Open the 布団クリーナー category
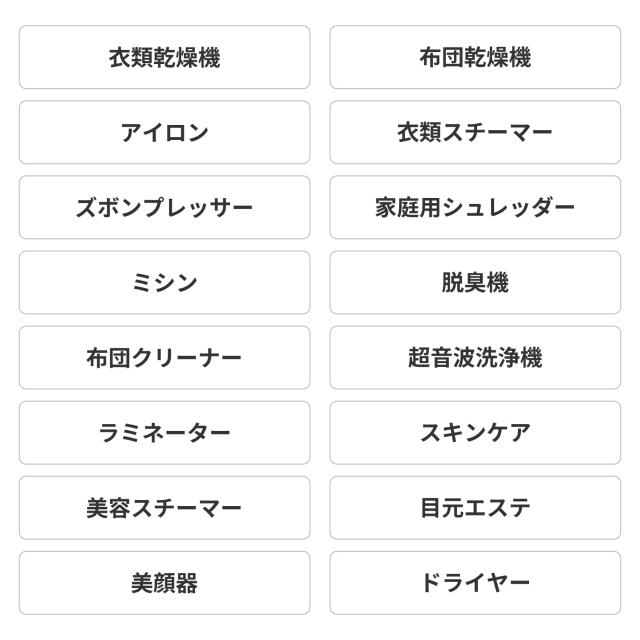Screen dimensions: 640x640 164,358
